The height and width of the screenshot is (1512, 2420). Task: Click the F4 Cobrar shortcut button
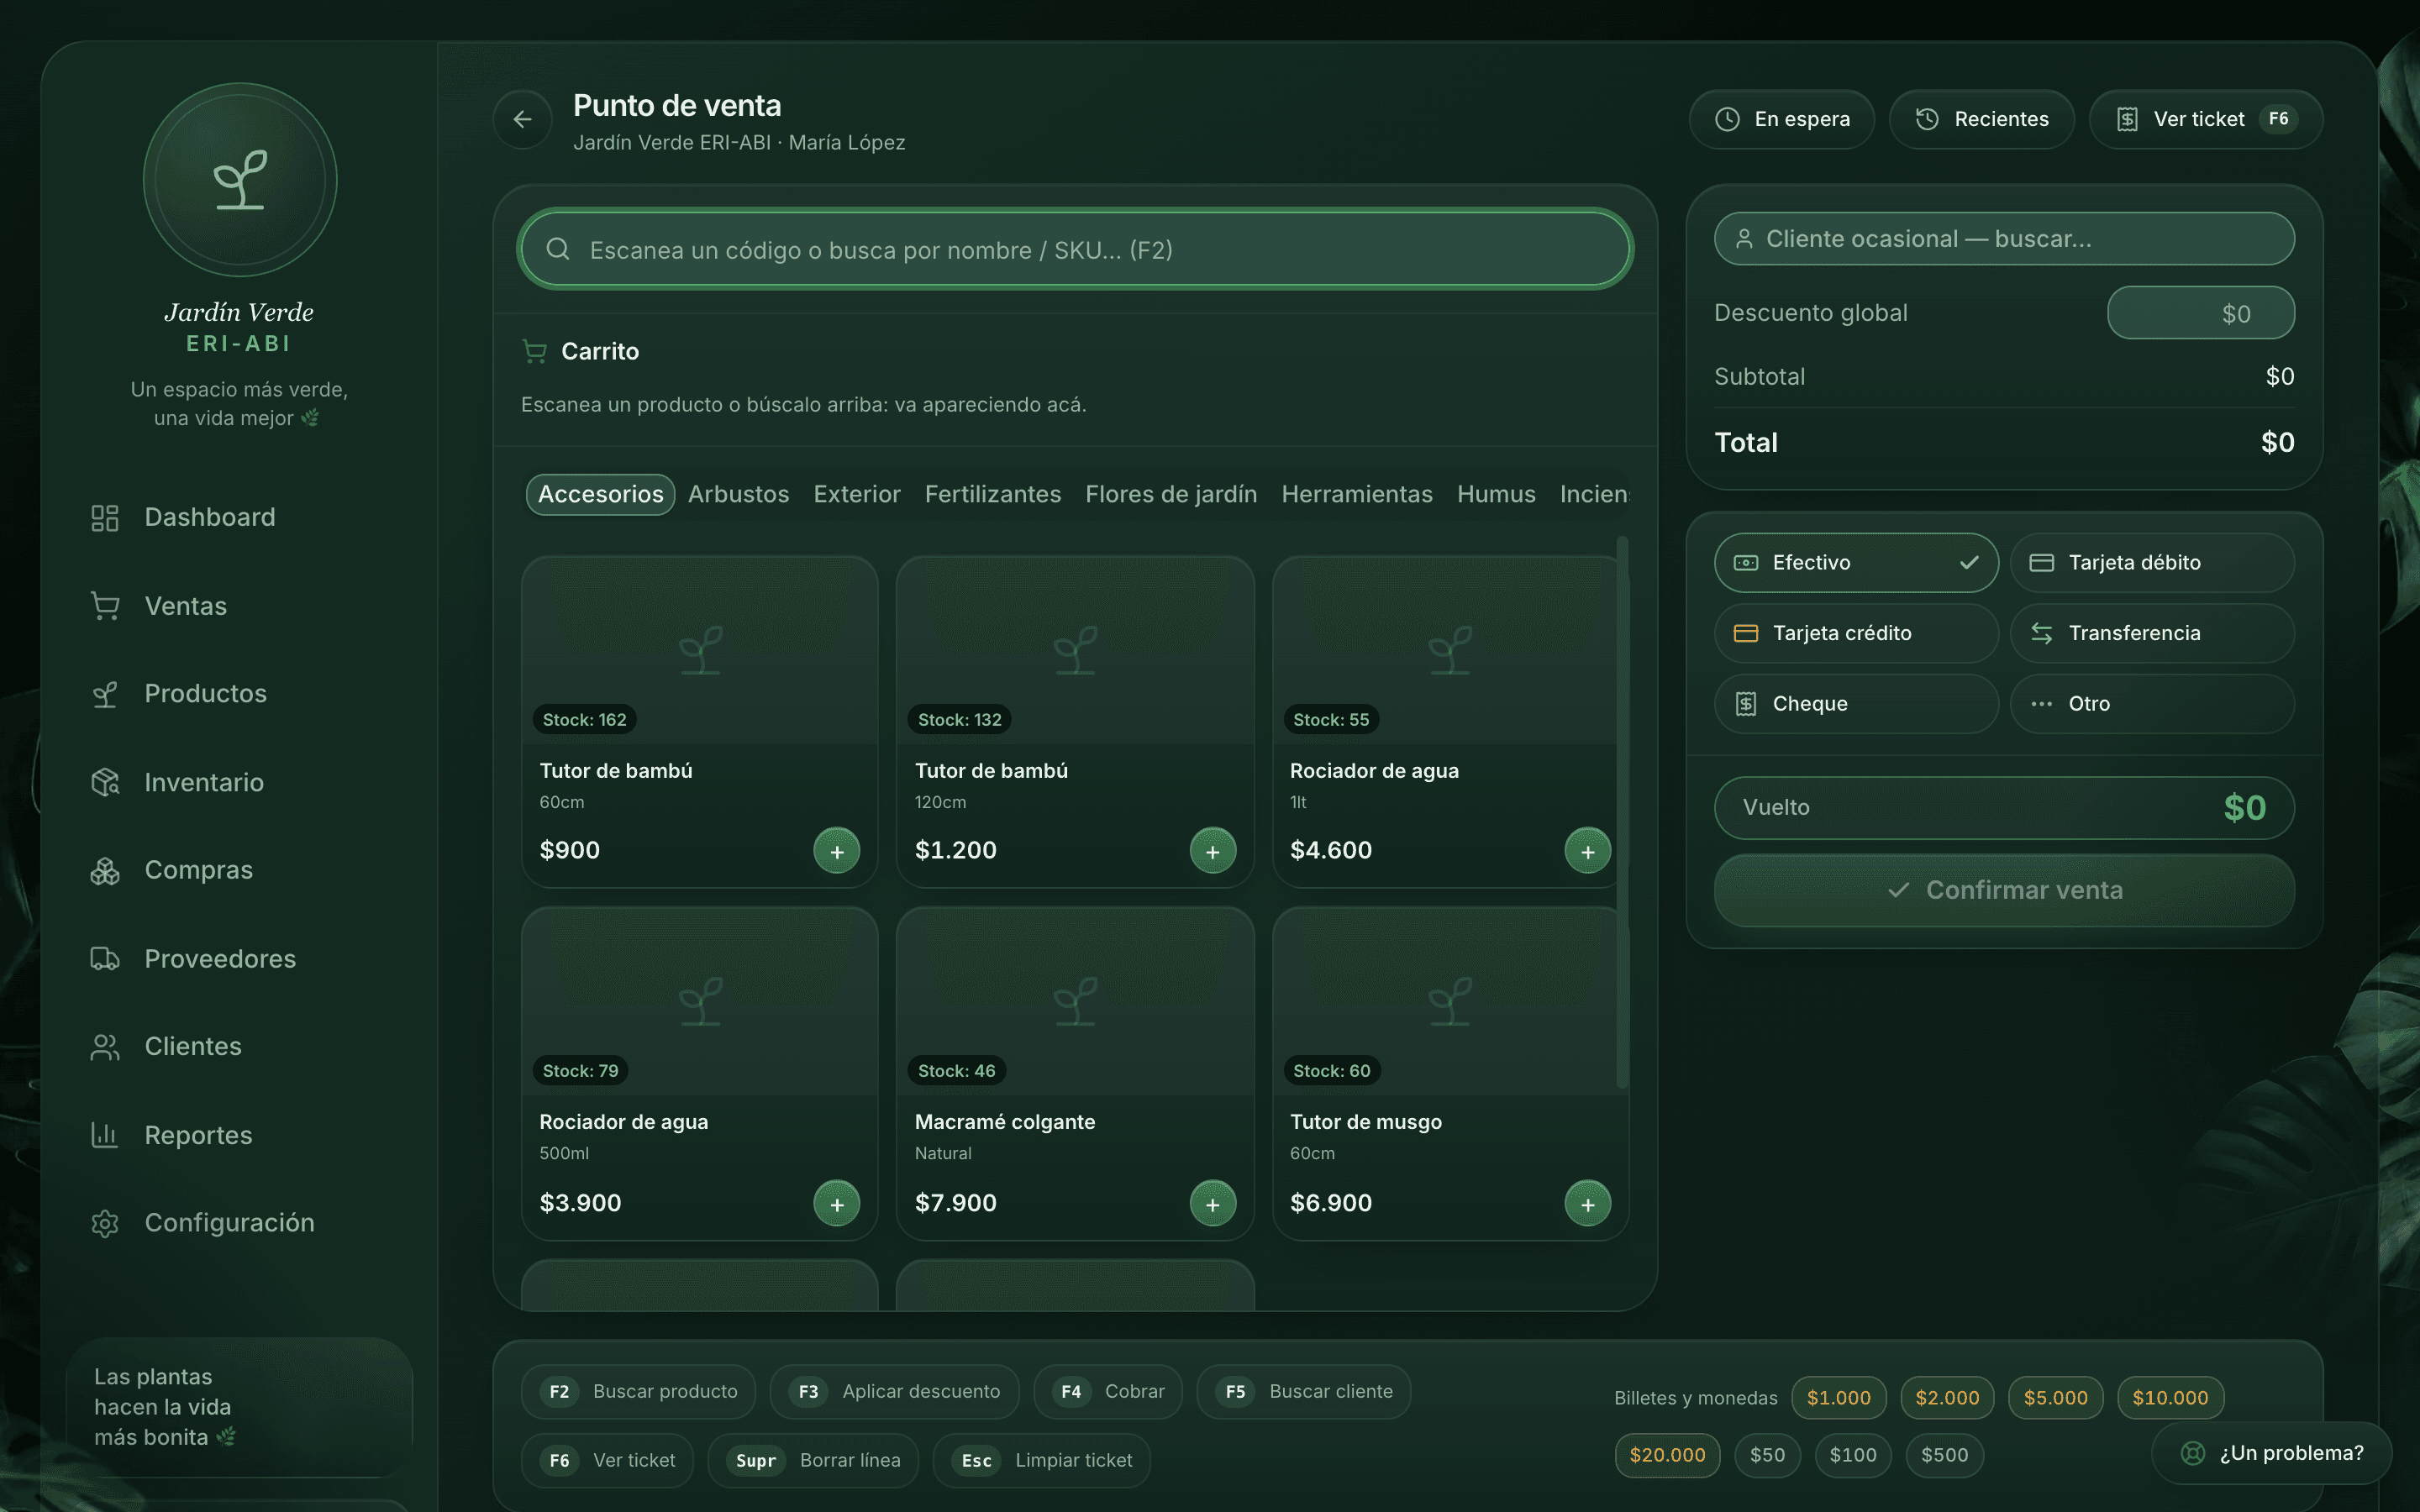[1108, 1391]
